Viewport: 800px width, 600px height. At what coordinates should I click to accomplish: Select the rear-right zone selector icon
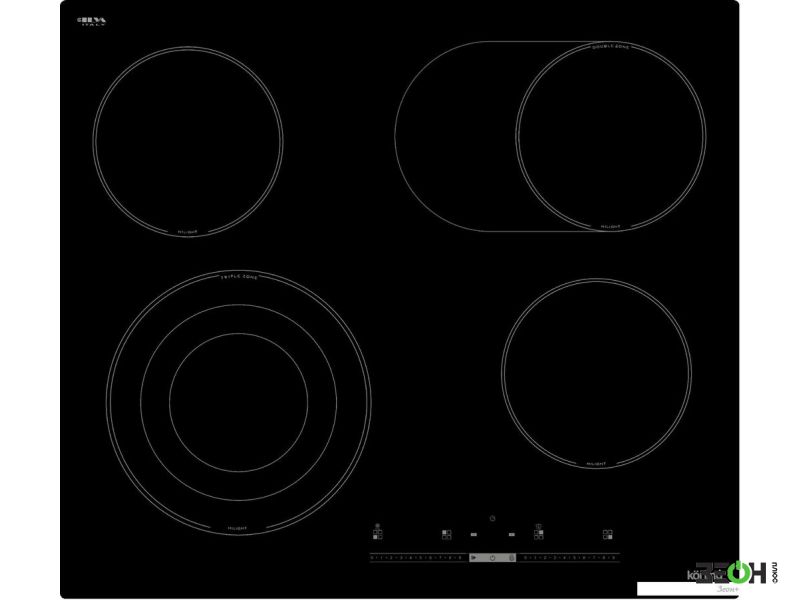click(539, 535)
